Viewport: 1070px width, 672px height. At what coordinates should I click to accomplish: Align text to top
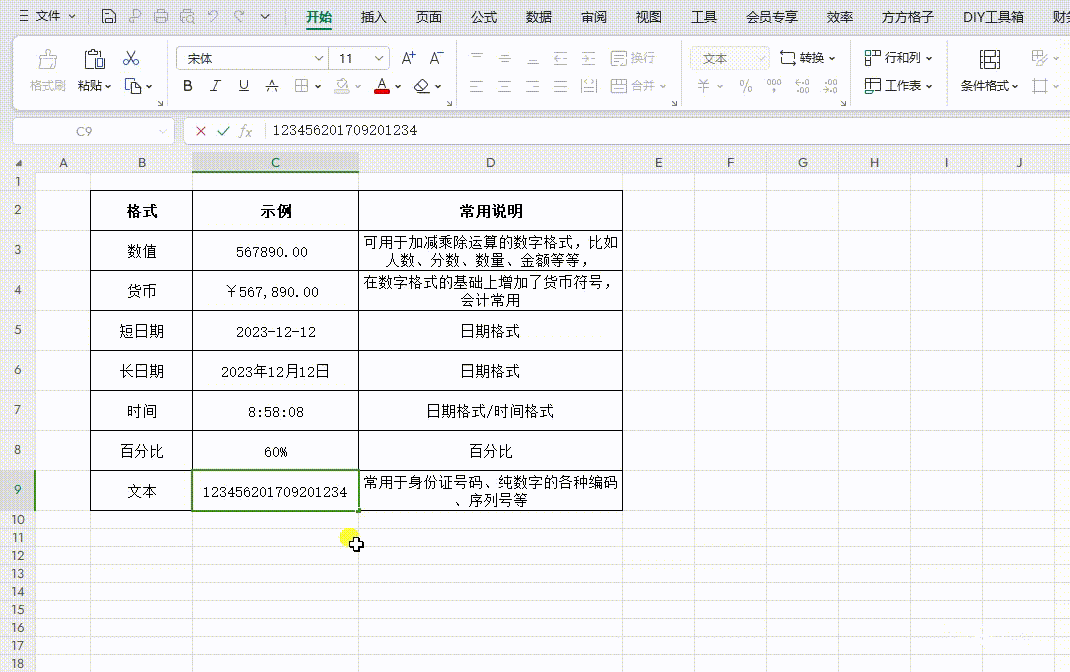coord(477,59)
